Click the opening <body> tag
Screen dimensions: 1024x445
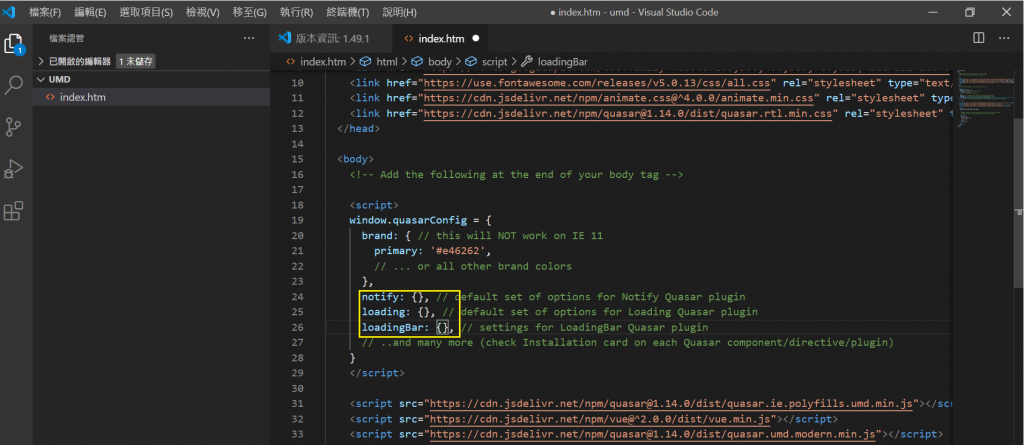tap(355, 159)
